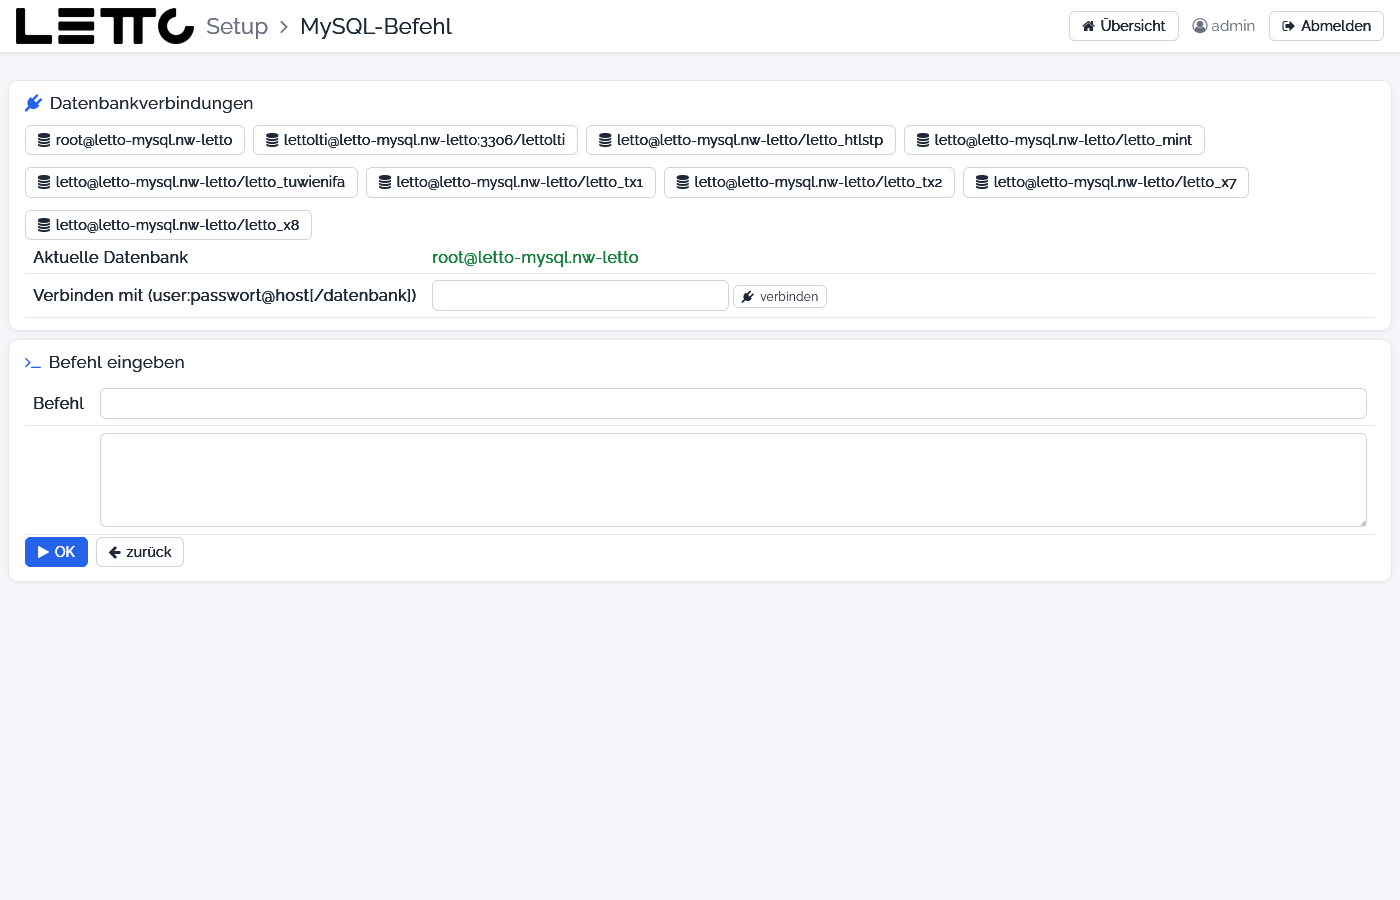
Task: Click the LETTO logo
Action: pos(105,26)
